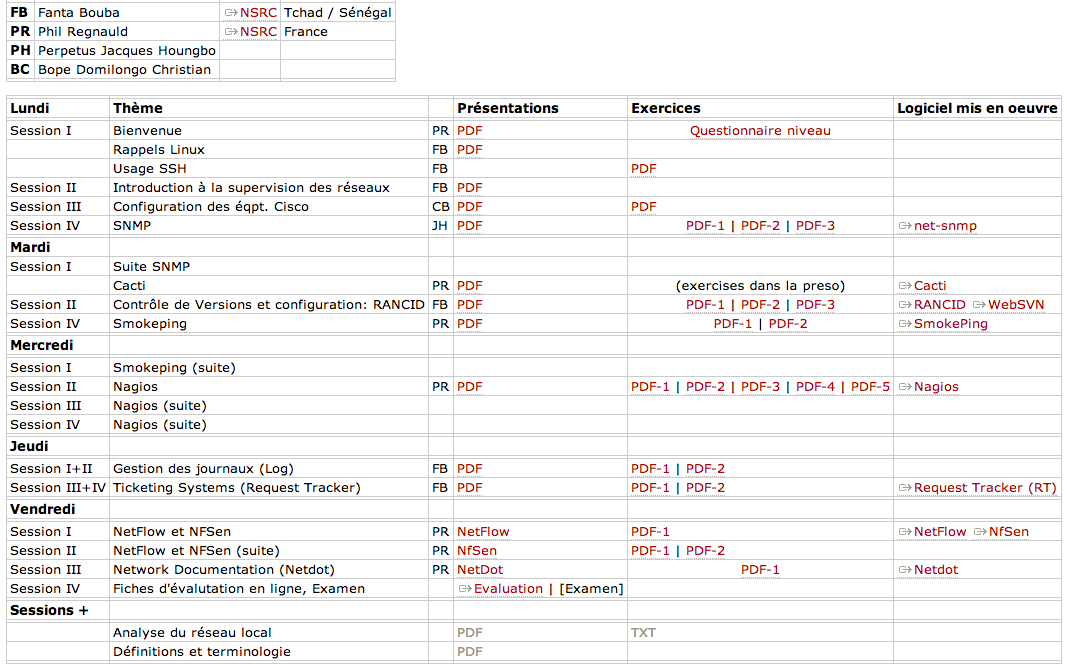Open the TXT file for Analyse du réseau local
This screenshot has width=1067, height=667.
643,633
